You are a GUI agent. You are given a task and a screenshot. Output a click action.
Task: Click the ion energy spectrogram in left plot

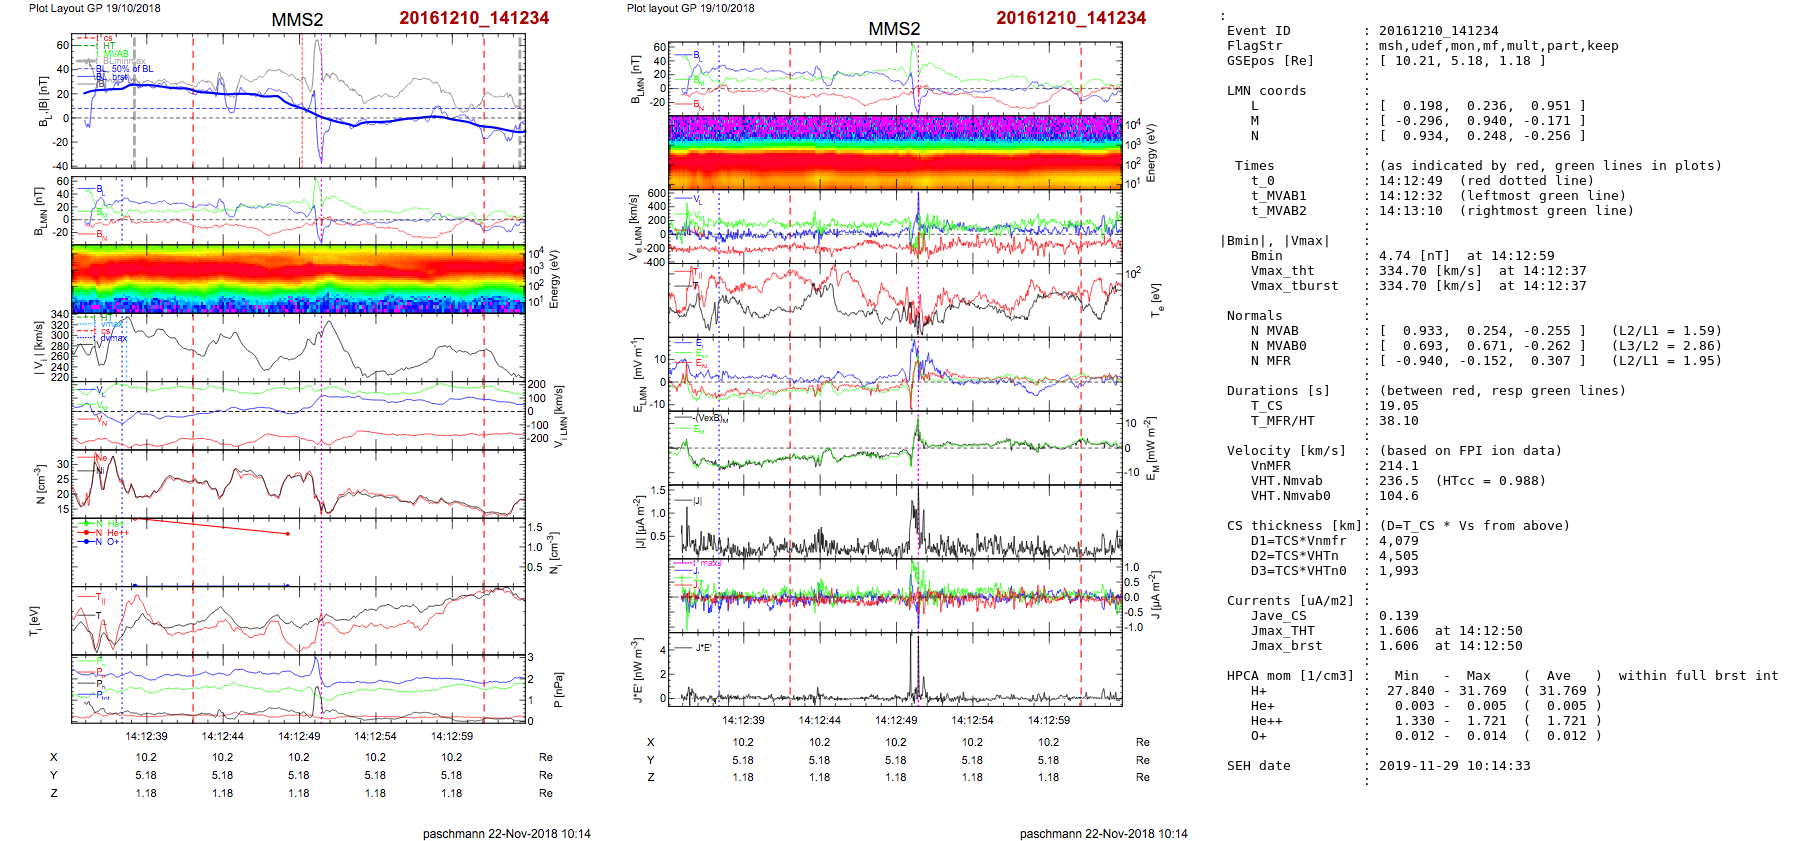click(298, 279)
